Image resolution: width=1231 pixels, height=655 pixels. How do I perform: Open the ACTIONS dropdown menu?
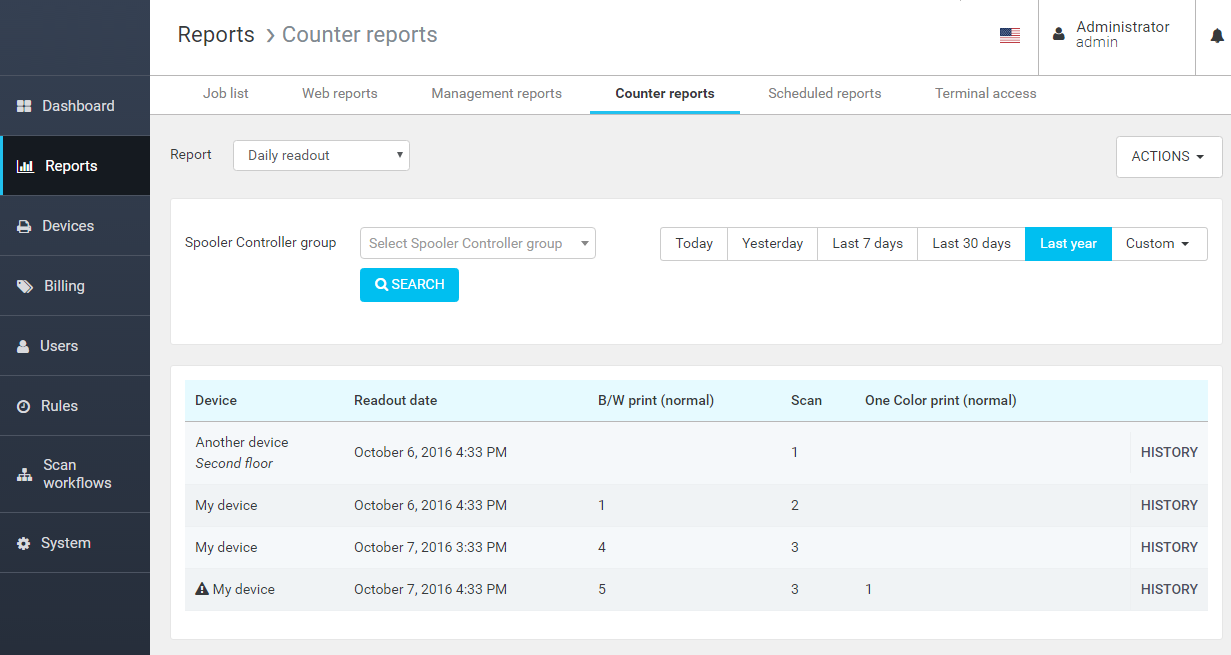click(x=1168, y=157)
